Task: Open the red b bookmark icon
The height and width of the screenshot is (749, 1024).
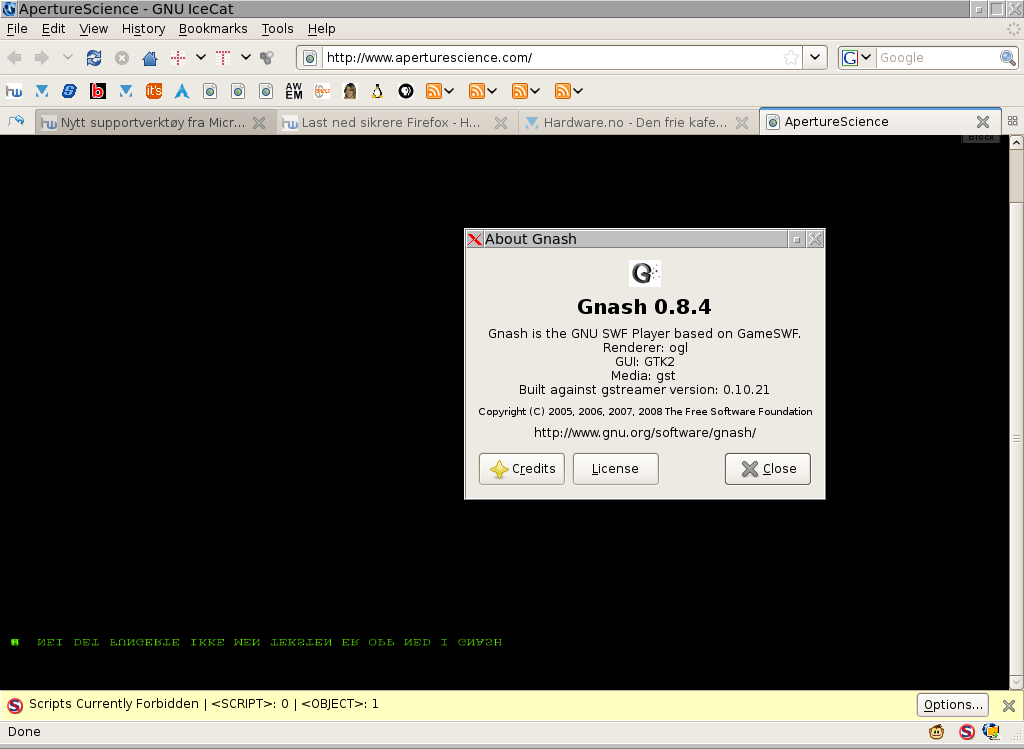Action: pos(98,91)
